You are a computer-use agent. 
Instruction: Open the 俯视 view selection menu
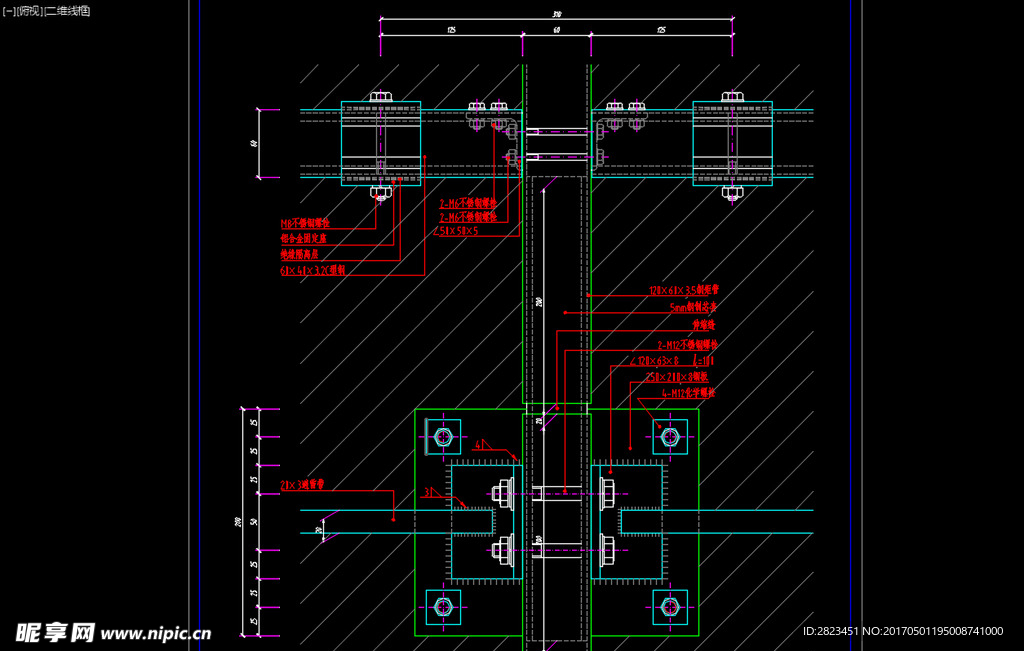point(29,11)
